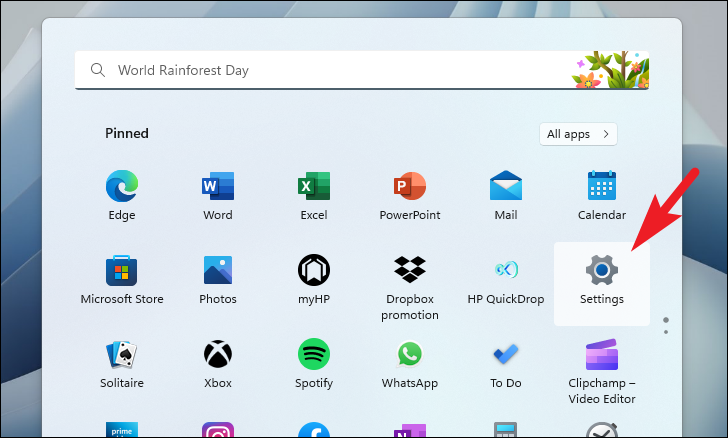
Task: Launch Clipchamp – Video Editor
Action: click(602, 372)
